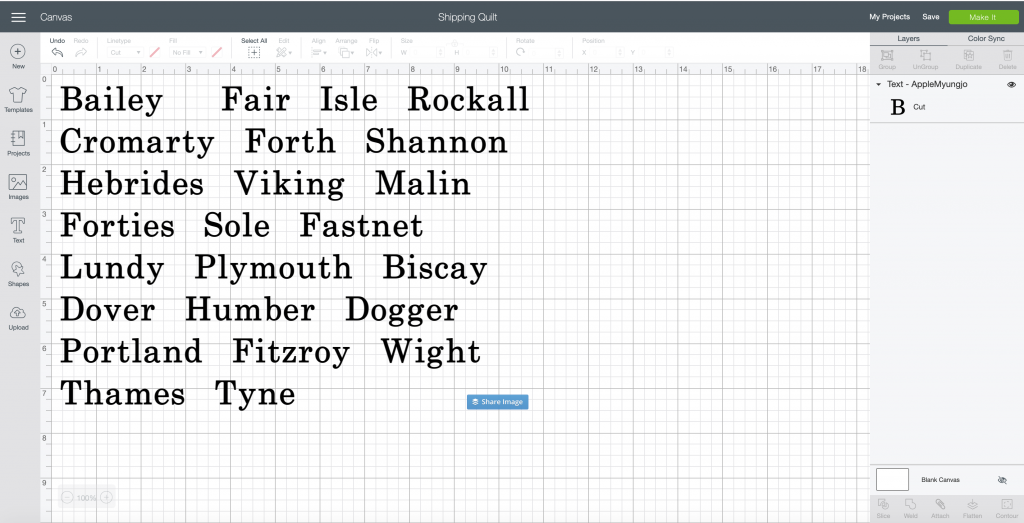The height and width of the screenshot is (523, 1024).
Task: Click the green Make It button
Action: click(x=982, y=17)
